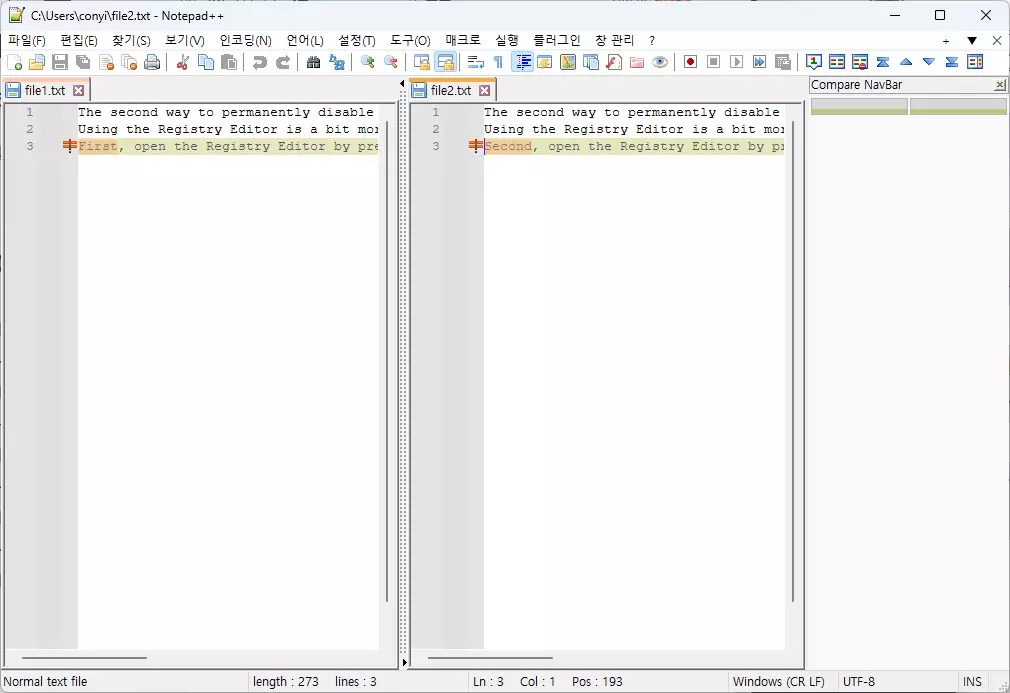This screenshot has height=693, width=1010.
Task: Zoom out with the magnifier minus icon
Action: pyautogui.click(x=391, y=62)
